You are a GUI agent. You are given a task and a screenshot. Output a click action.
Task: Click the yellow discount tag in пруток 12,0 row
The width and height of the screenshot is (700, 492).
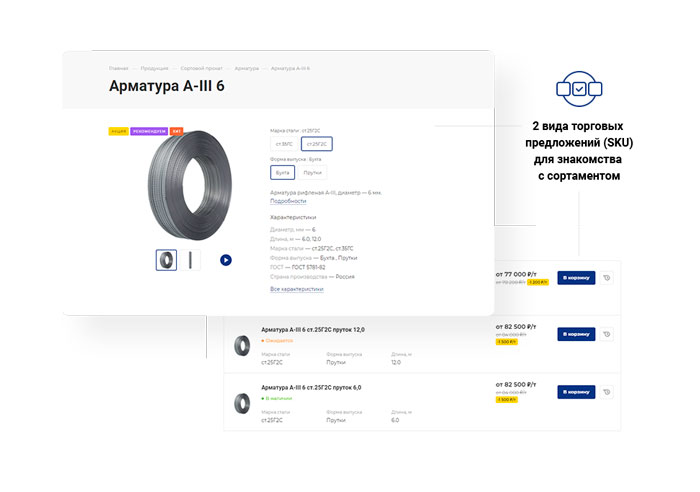507,342
